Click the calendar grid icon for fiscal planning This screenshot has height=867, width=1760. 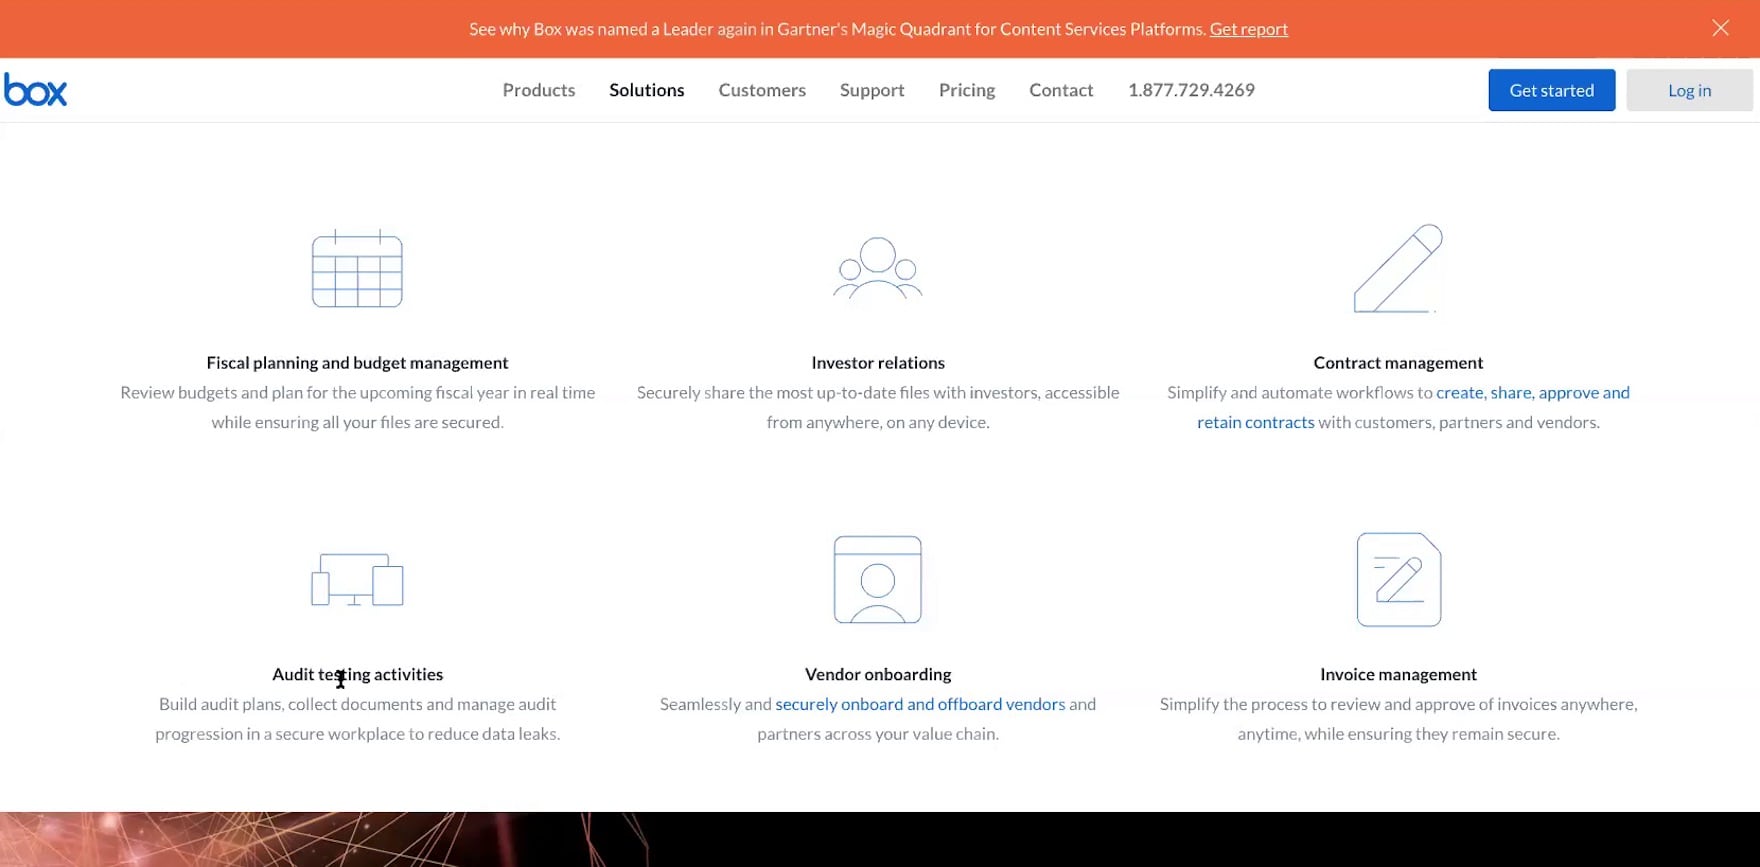tap(357, 269)
